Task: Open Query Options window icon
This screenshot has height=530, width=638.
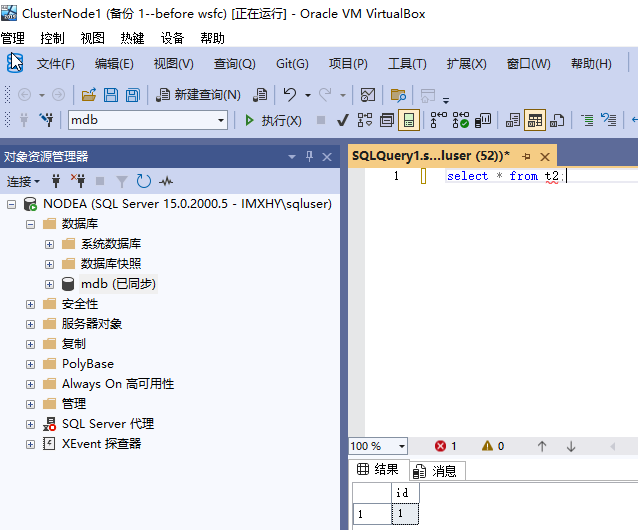Action: [x=387, y=120]
